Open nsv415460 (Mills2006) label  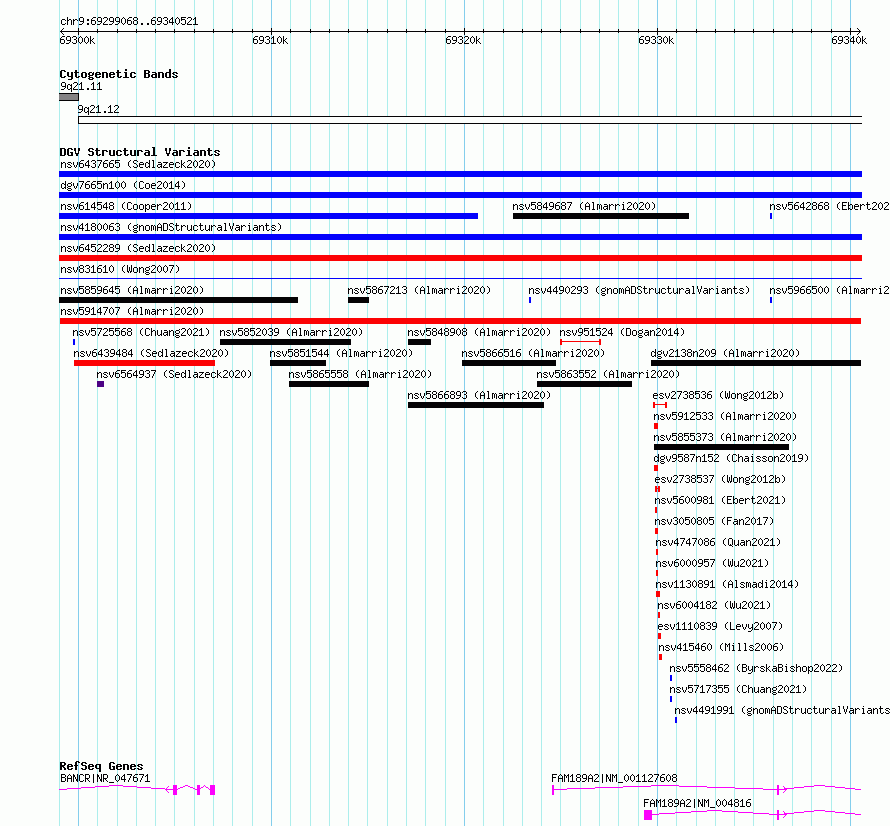click(721, 647)
